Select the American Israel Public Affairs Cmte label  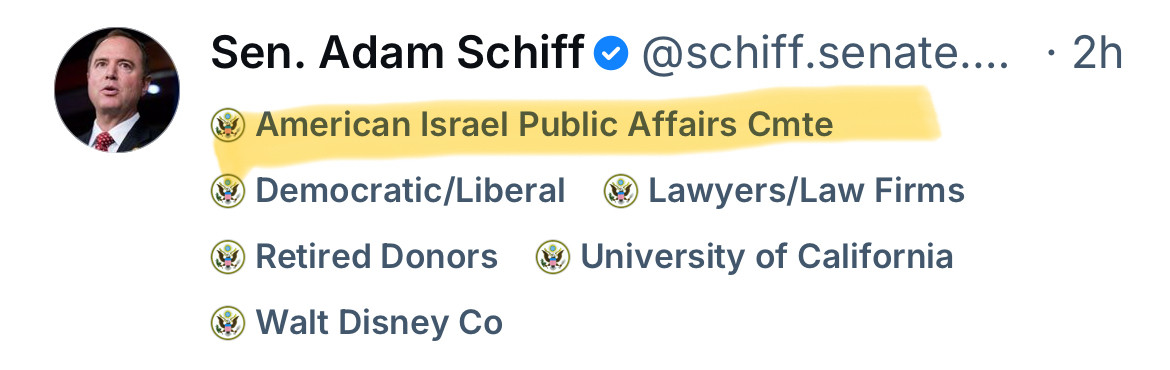545,125
